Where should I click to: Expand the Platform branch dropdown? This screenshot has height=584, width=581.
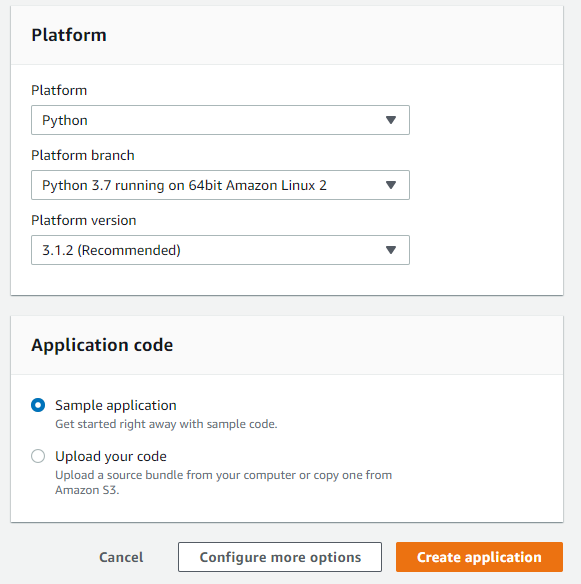coord(220,185)
